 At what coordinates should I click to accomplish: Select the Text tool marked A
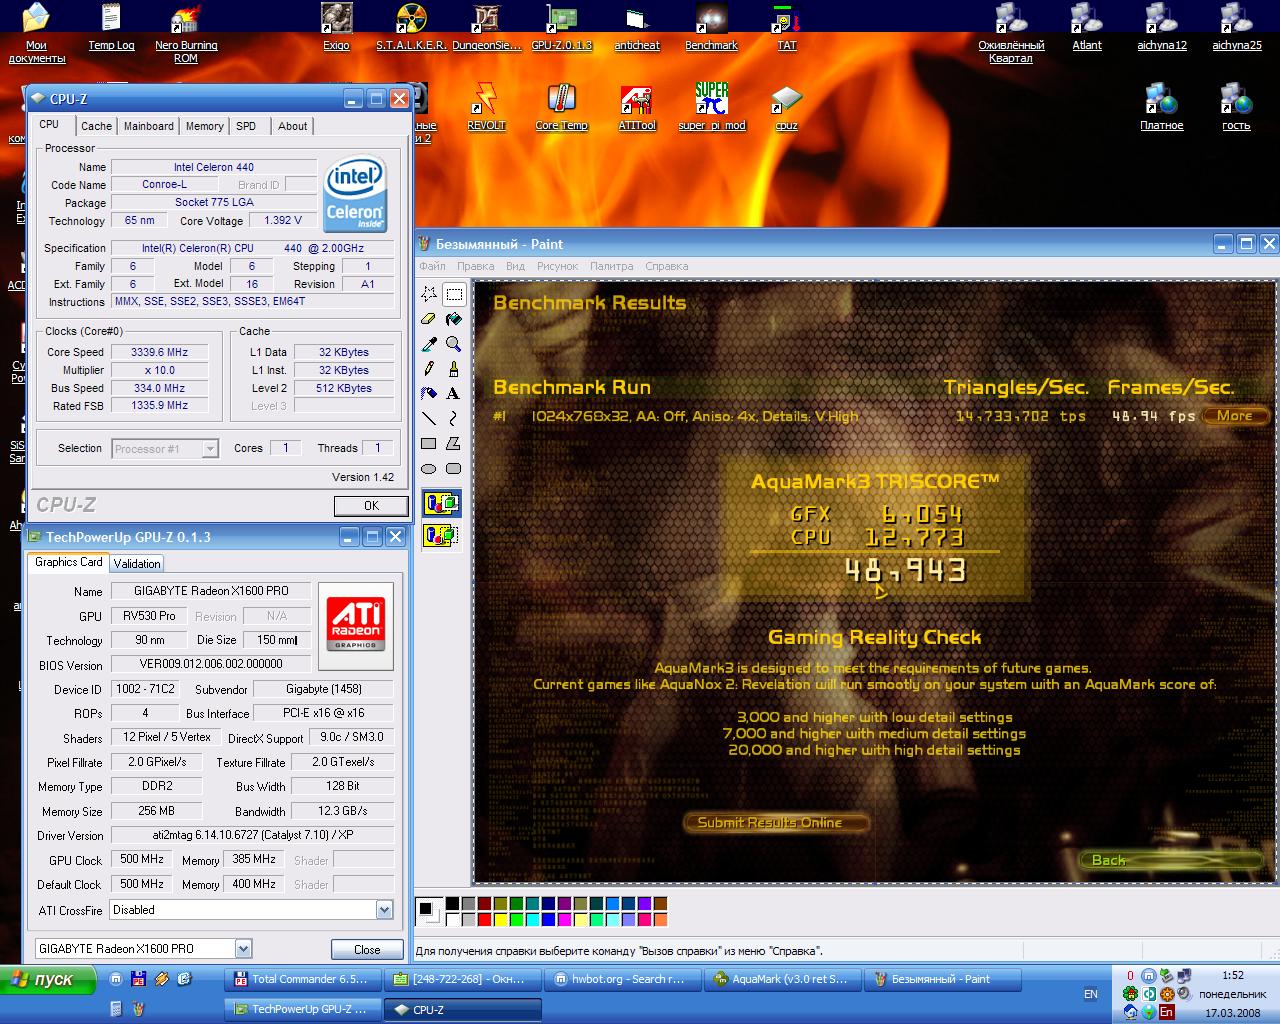pos(454,394)
